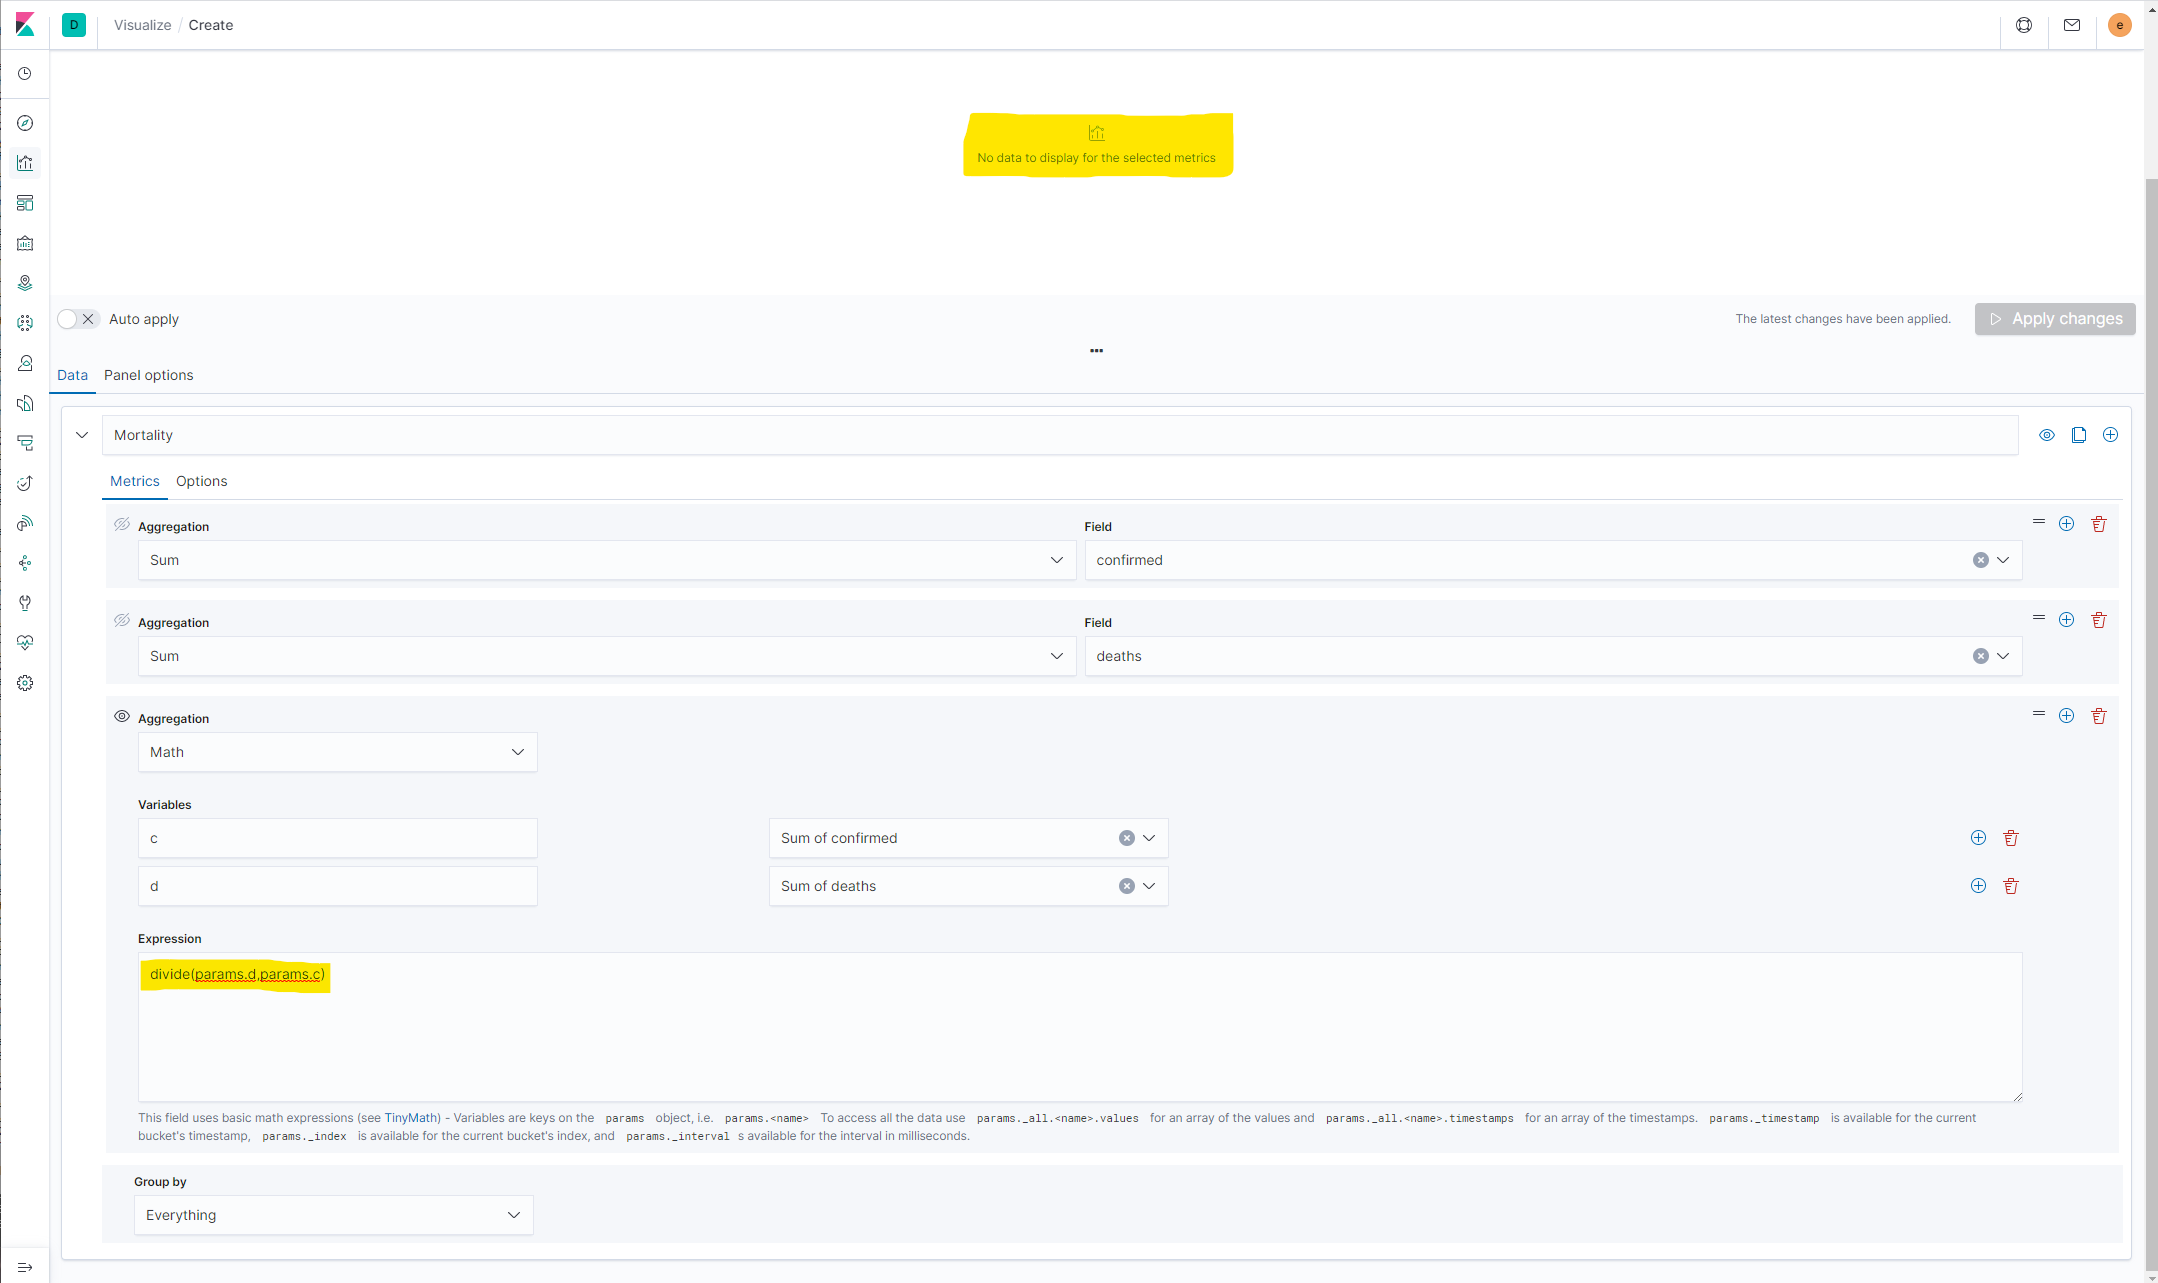Collapse the Mortality series section

(x=82, y=435)
